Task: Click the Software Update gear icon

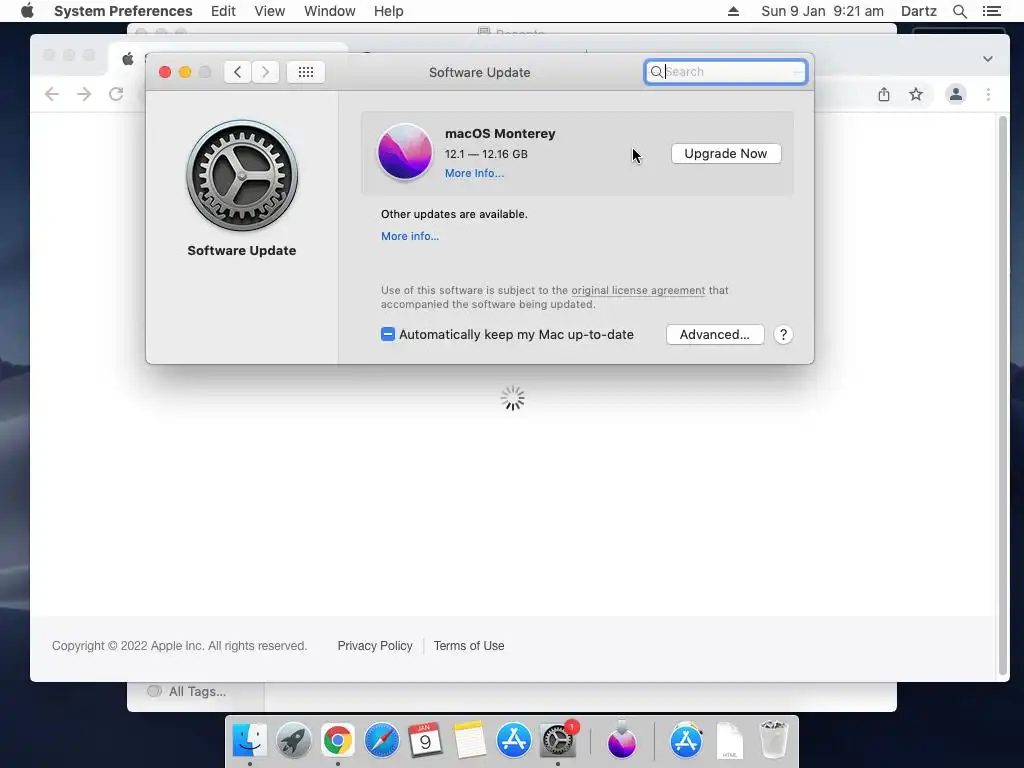Action: coord(242,175)
